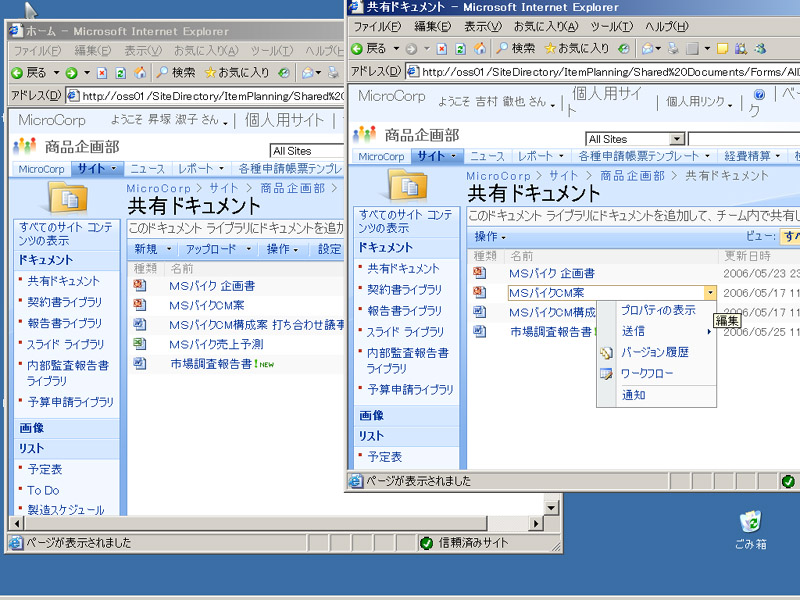This screenshot has height=600, width=800.
Task: Click Stop icon in front 共有ドキュメント window
Action: coord(442,48)
